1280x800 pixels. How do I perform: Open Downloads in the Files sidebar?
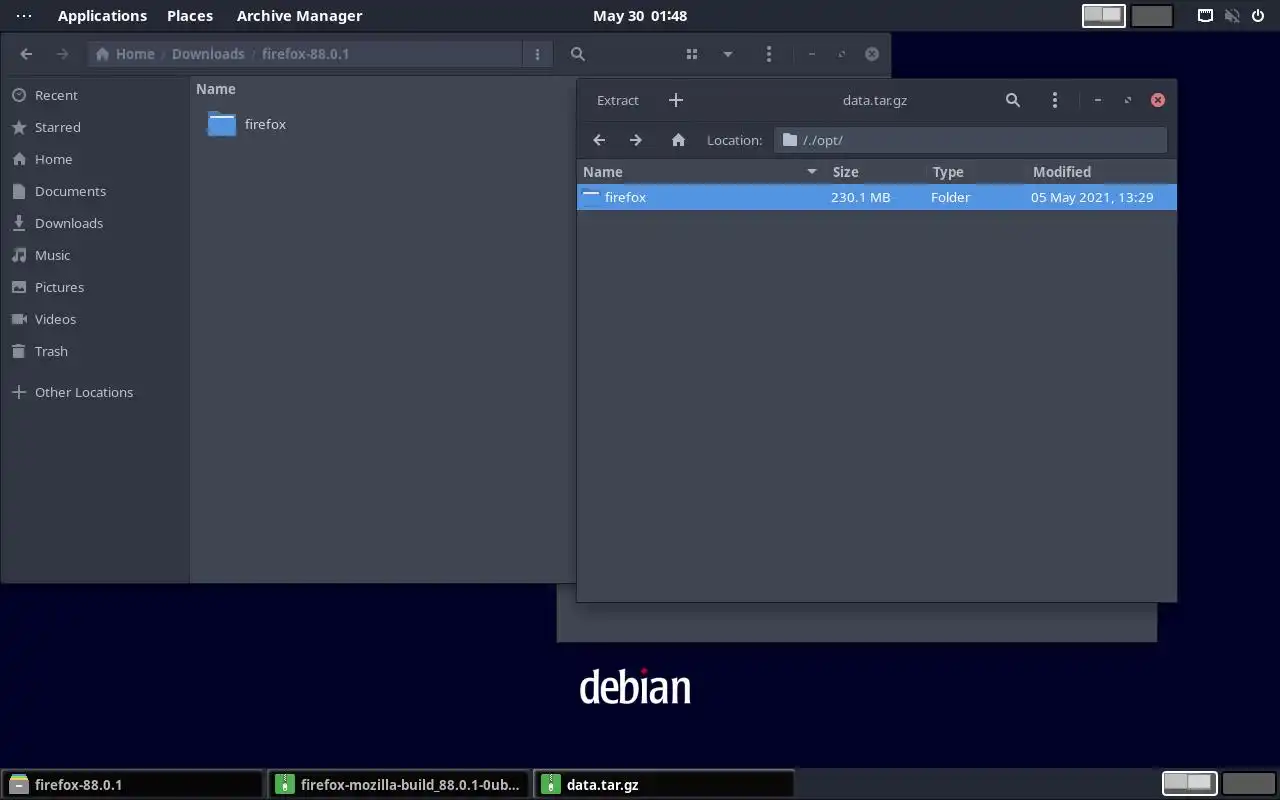point(95,223)
